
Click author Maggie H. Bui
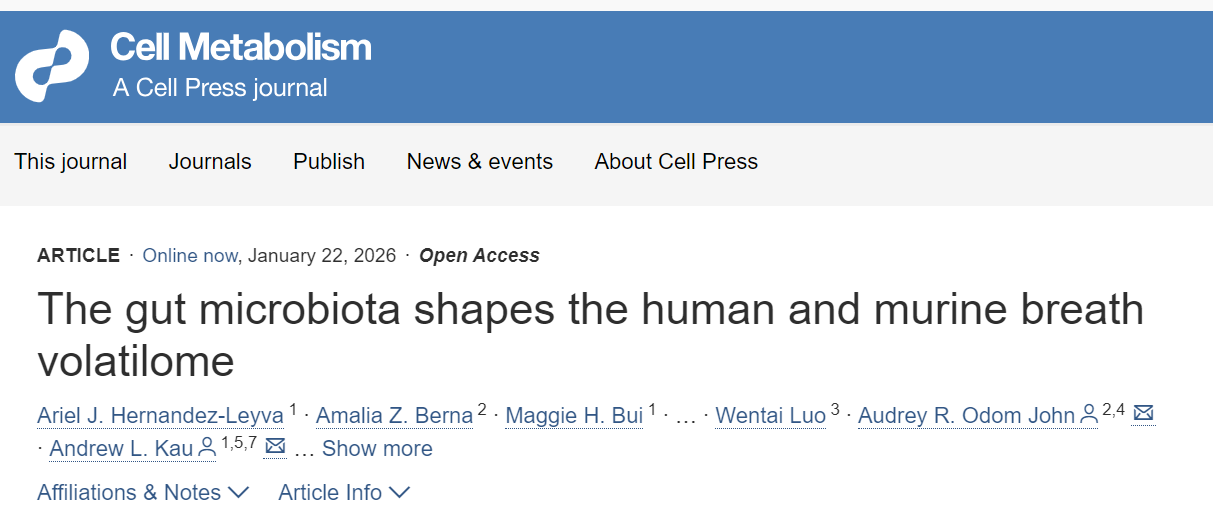[574, 415]
